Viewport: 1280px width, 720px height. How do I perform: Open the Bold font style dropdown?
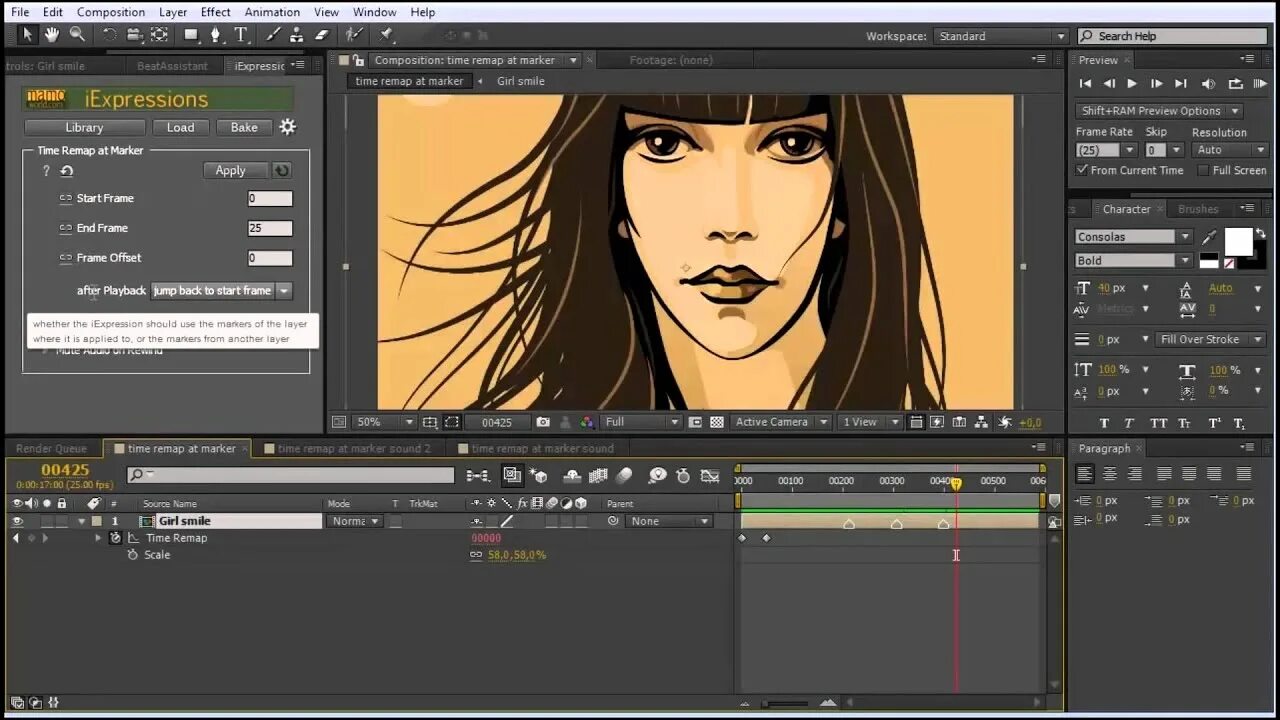pos(1134,261)
